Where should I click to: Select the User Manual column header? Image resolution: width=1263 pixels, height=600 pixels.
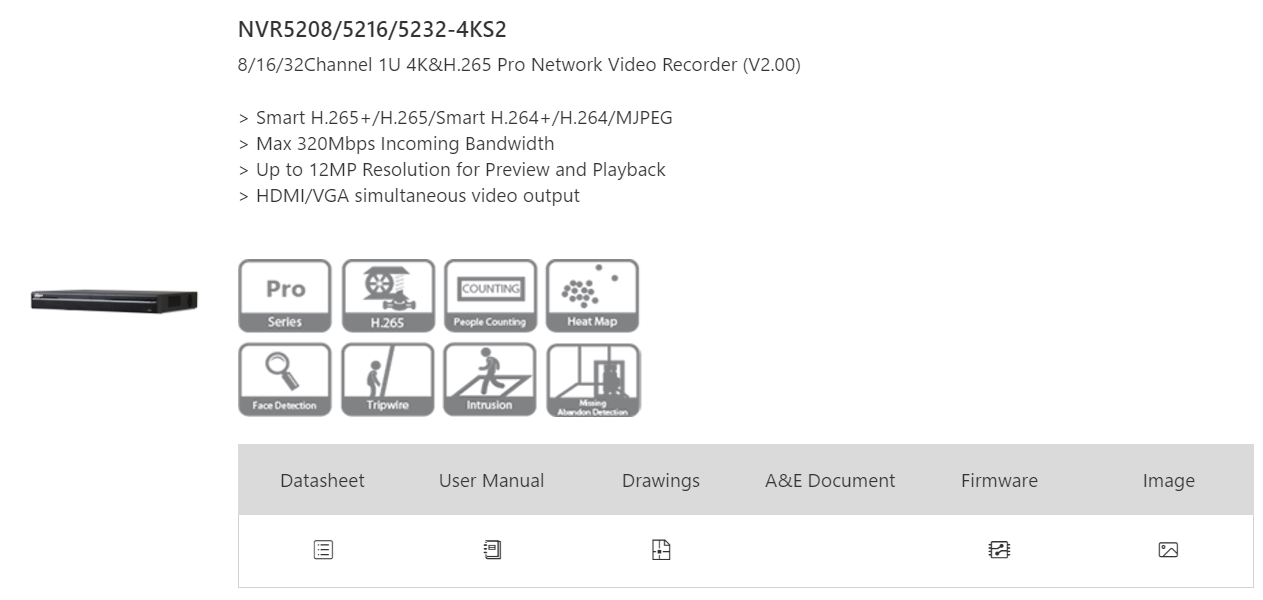491,481
